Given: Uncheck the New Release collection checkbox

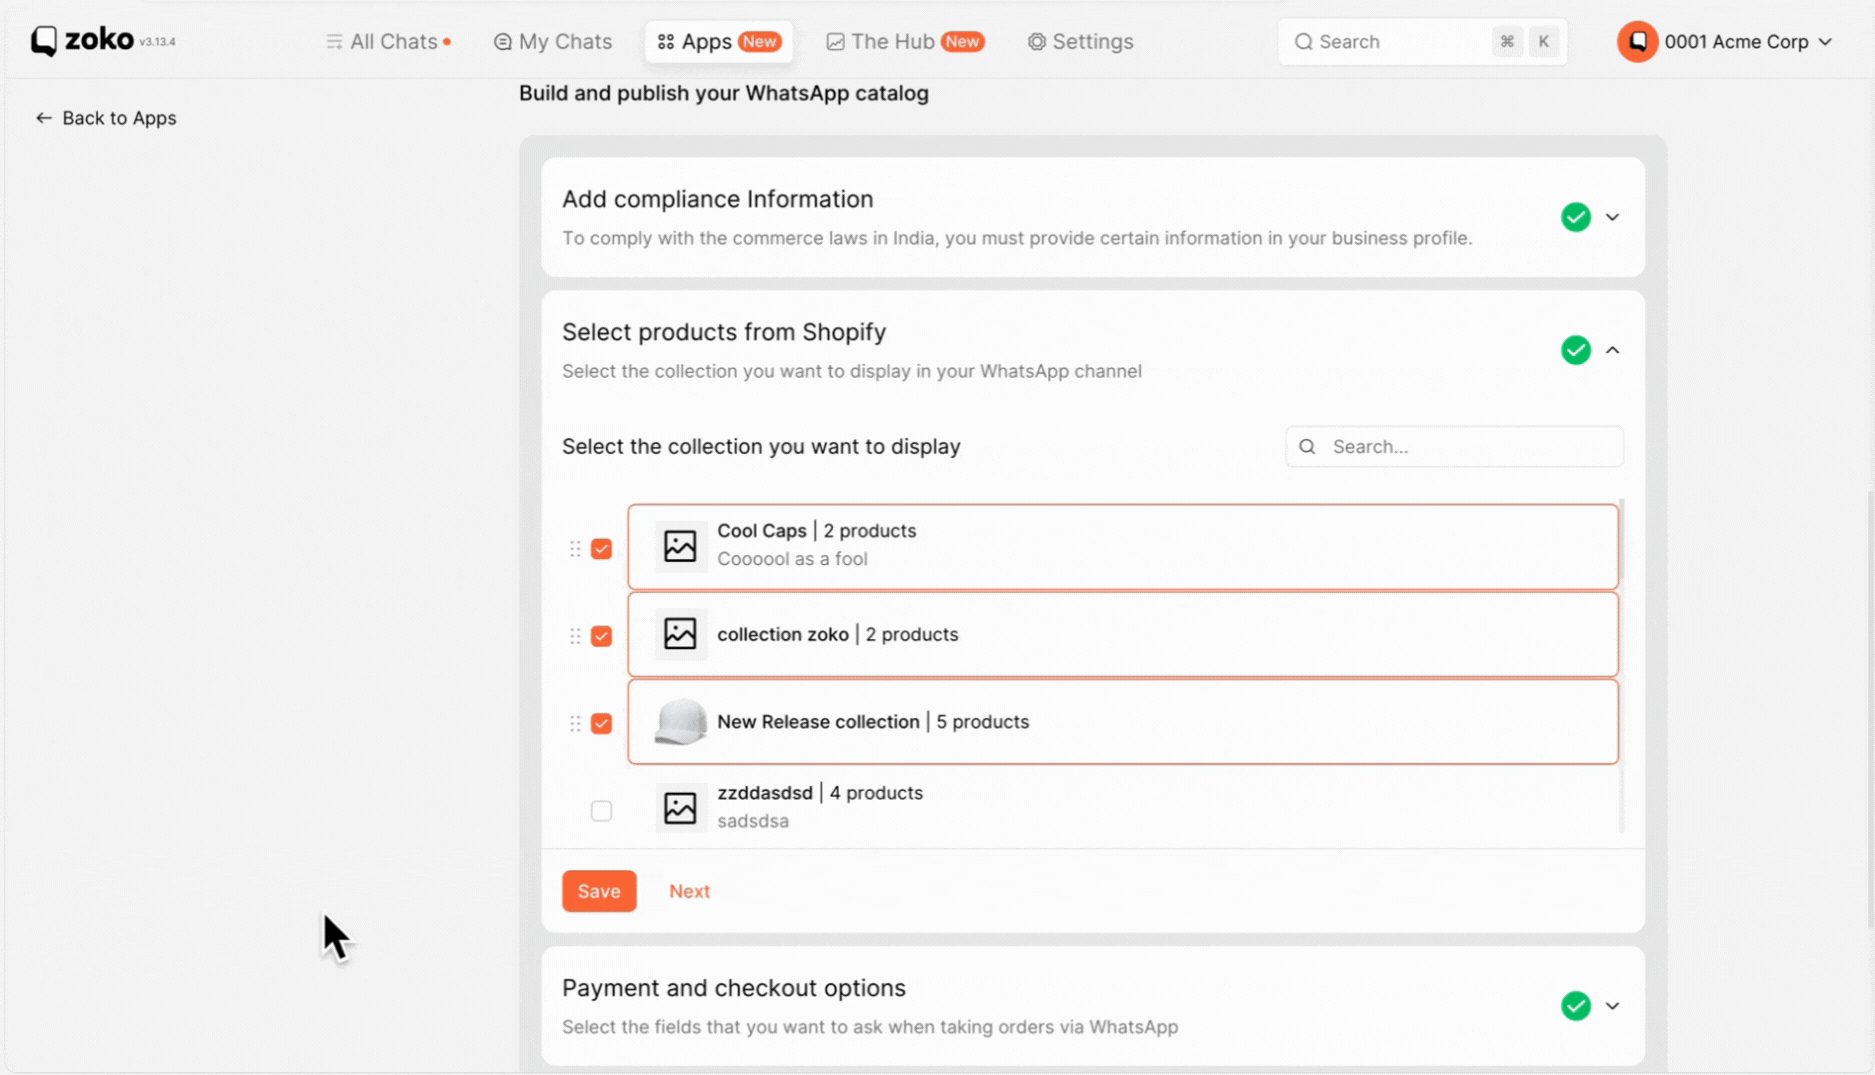Looking at the screenshot, I should tap(601, 722).
